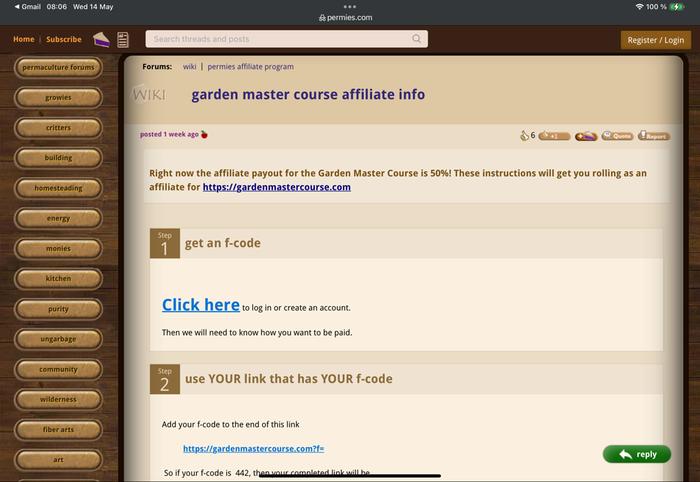700x482 pixels.
Task: Open the permies affiliate program breadcrumb
Action: pyautogui.click(x=250, y=67)
